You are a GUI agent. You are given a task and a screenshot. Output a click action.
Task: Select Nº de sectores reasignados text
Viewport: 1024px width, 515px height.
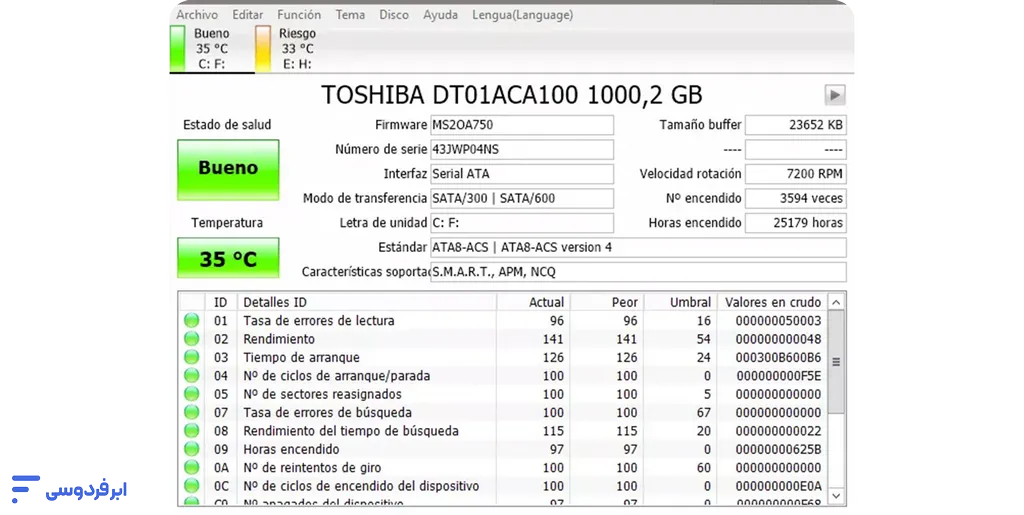322,394
